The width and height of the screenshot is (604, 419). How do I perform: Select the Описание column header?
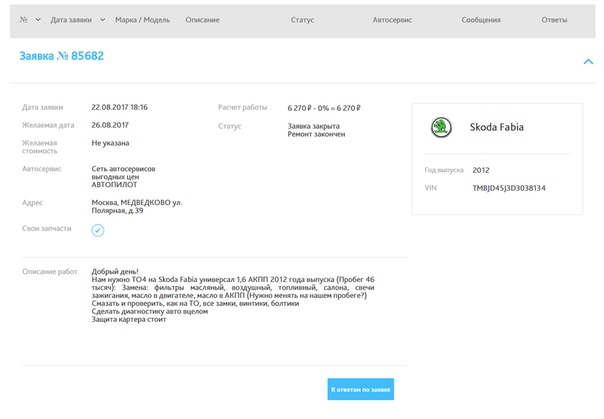202,20
